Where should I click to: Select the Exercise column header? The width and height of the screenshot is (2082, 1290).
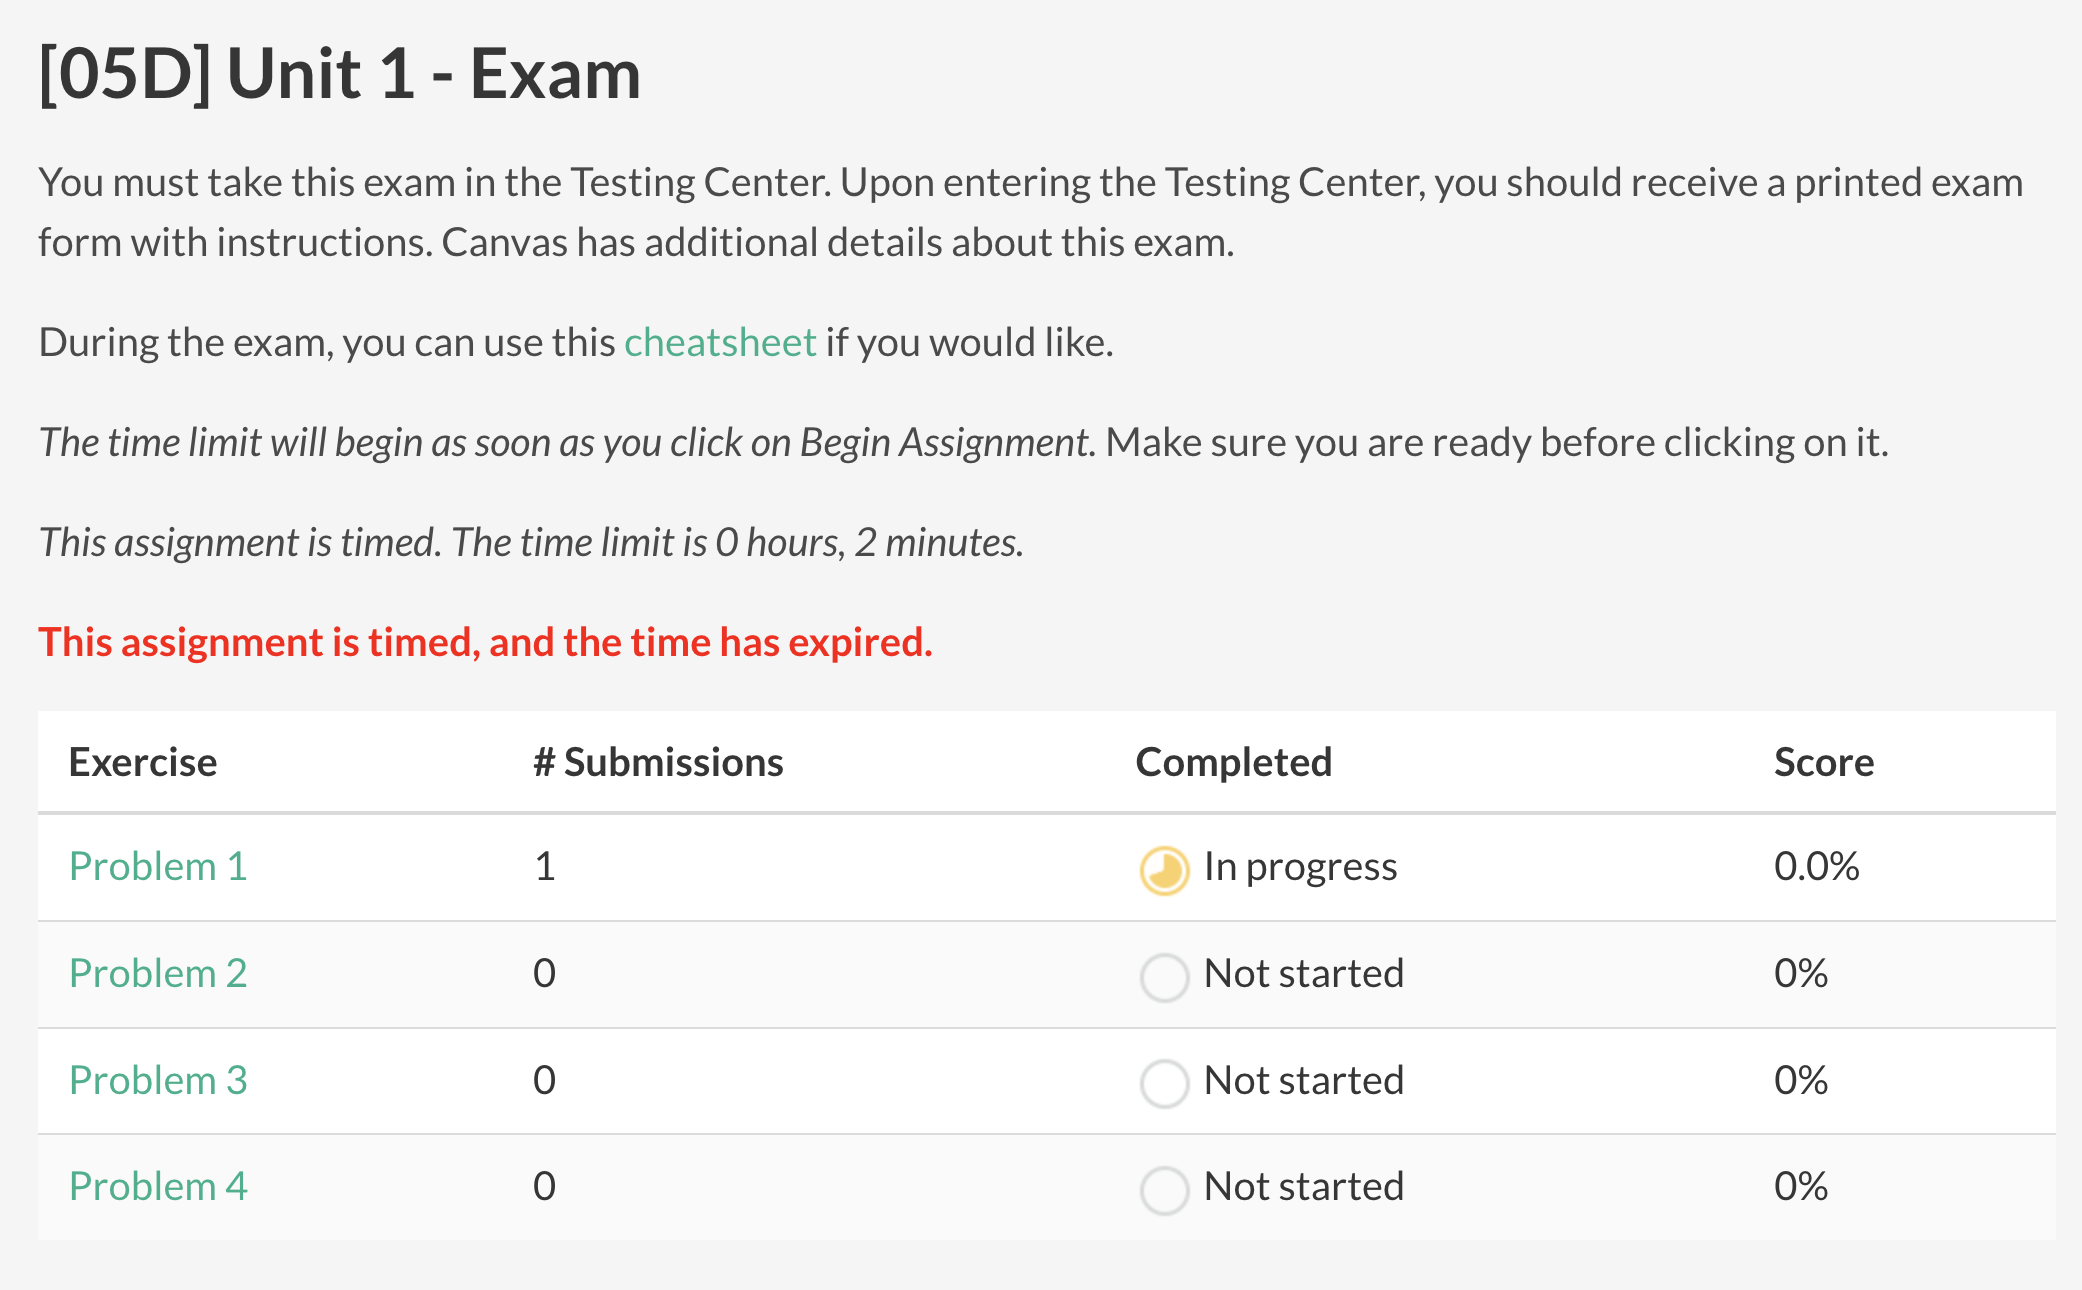coord(143,762)
